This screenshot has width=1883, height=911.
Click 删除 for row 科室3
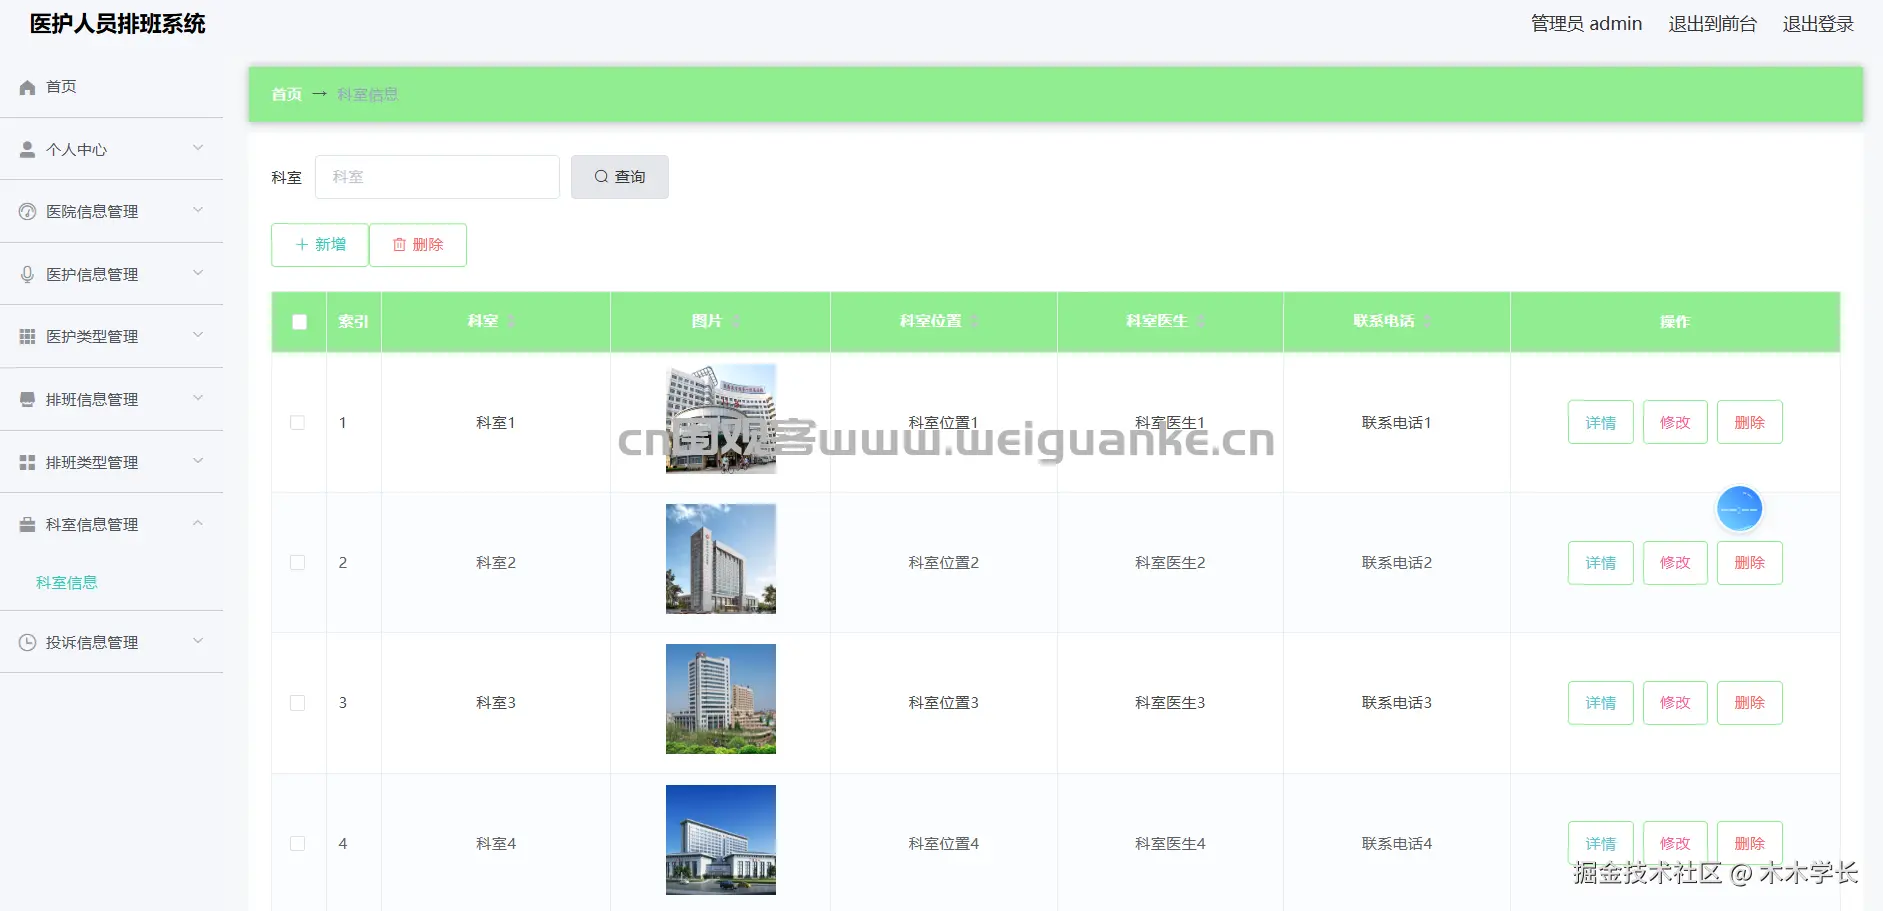coord(1750,703)
